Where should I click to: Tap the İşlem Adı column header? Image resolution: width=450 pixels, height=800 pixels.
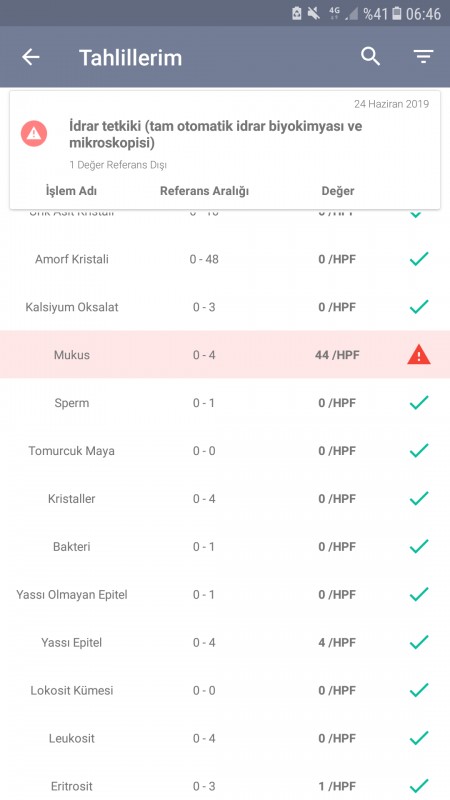coord(71,191)
